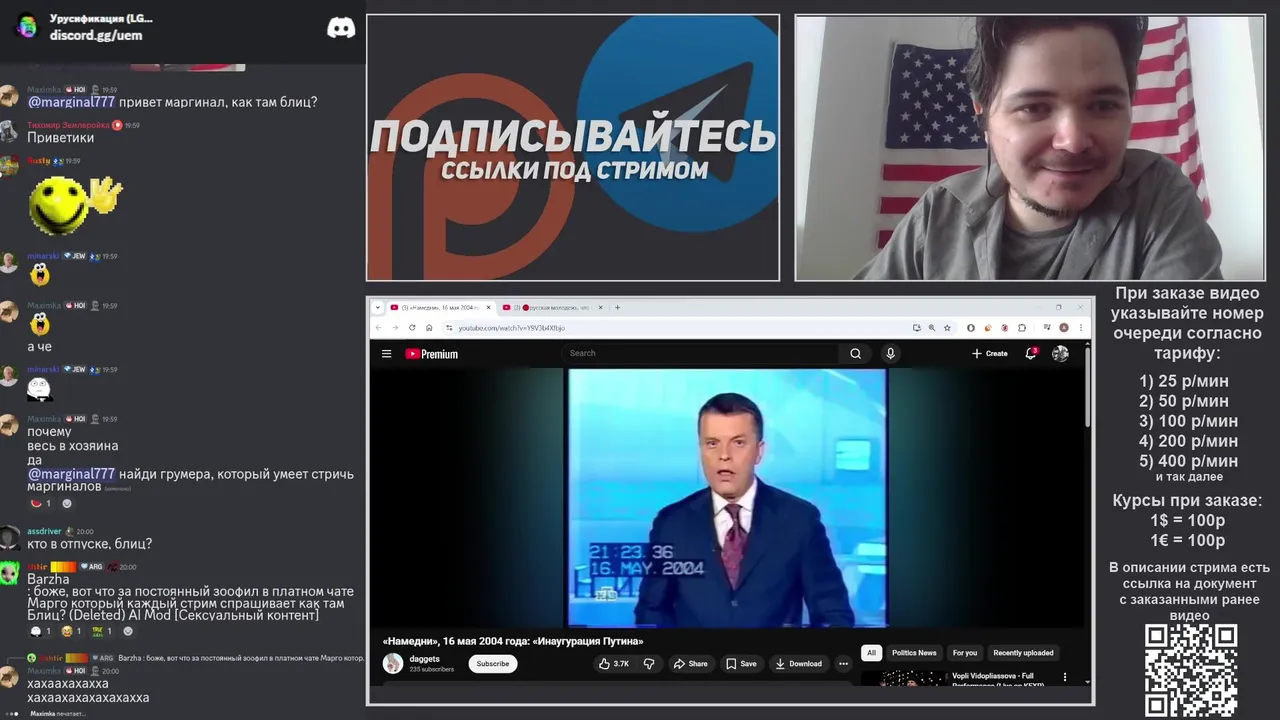Open the YouTube hamburger guide menu
Image resolution: width=1280 pixels, height=720 pixels.
click(386, 354)
